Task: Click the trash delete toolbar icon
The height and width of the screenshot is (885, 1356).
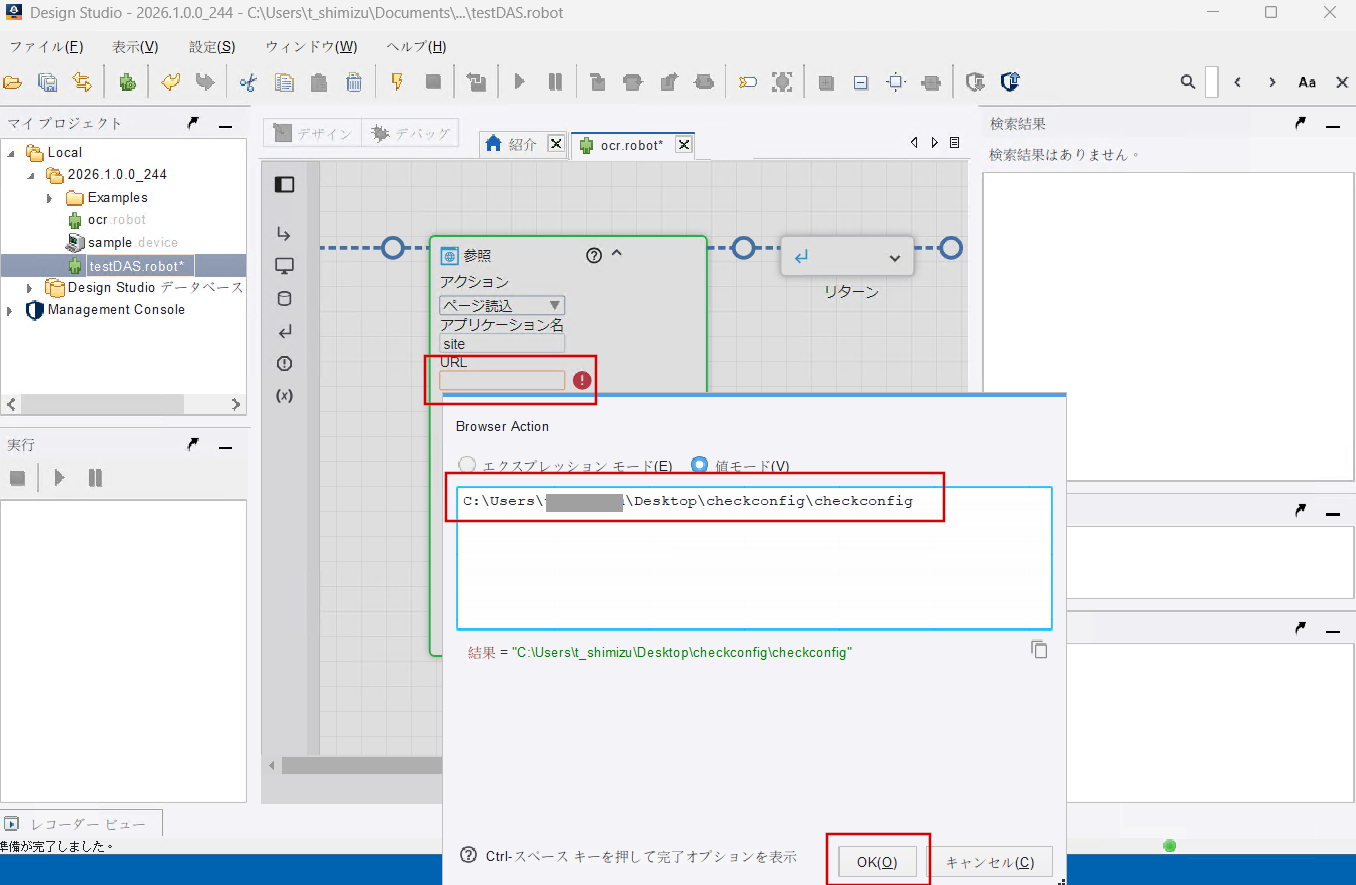Action: point(354,82)
